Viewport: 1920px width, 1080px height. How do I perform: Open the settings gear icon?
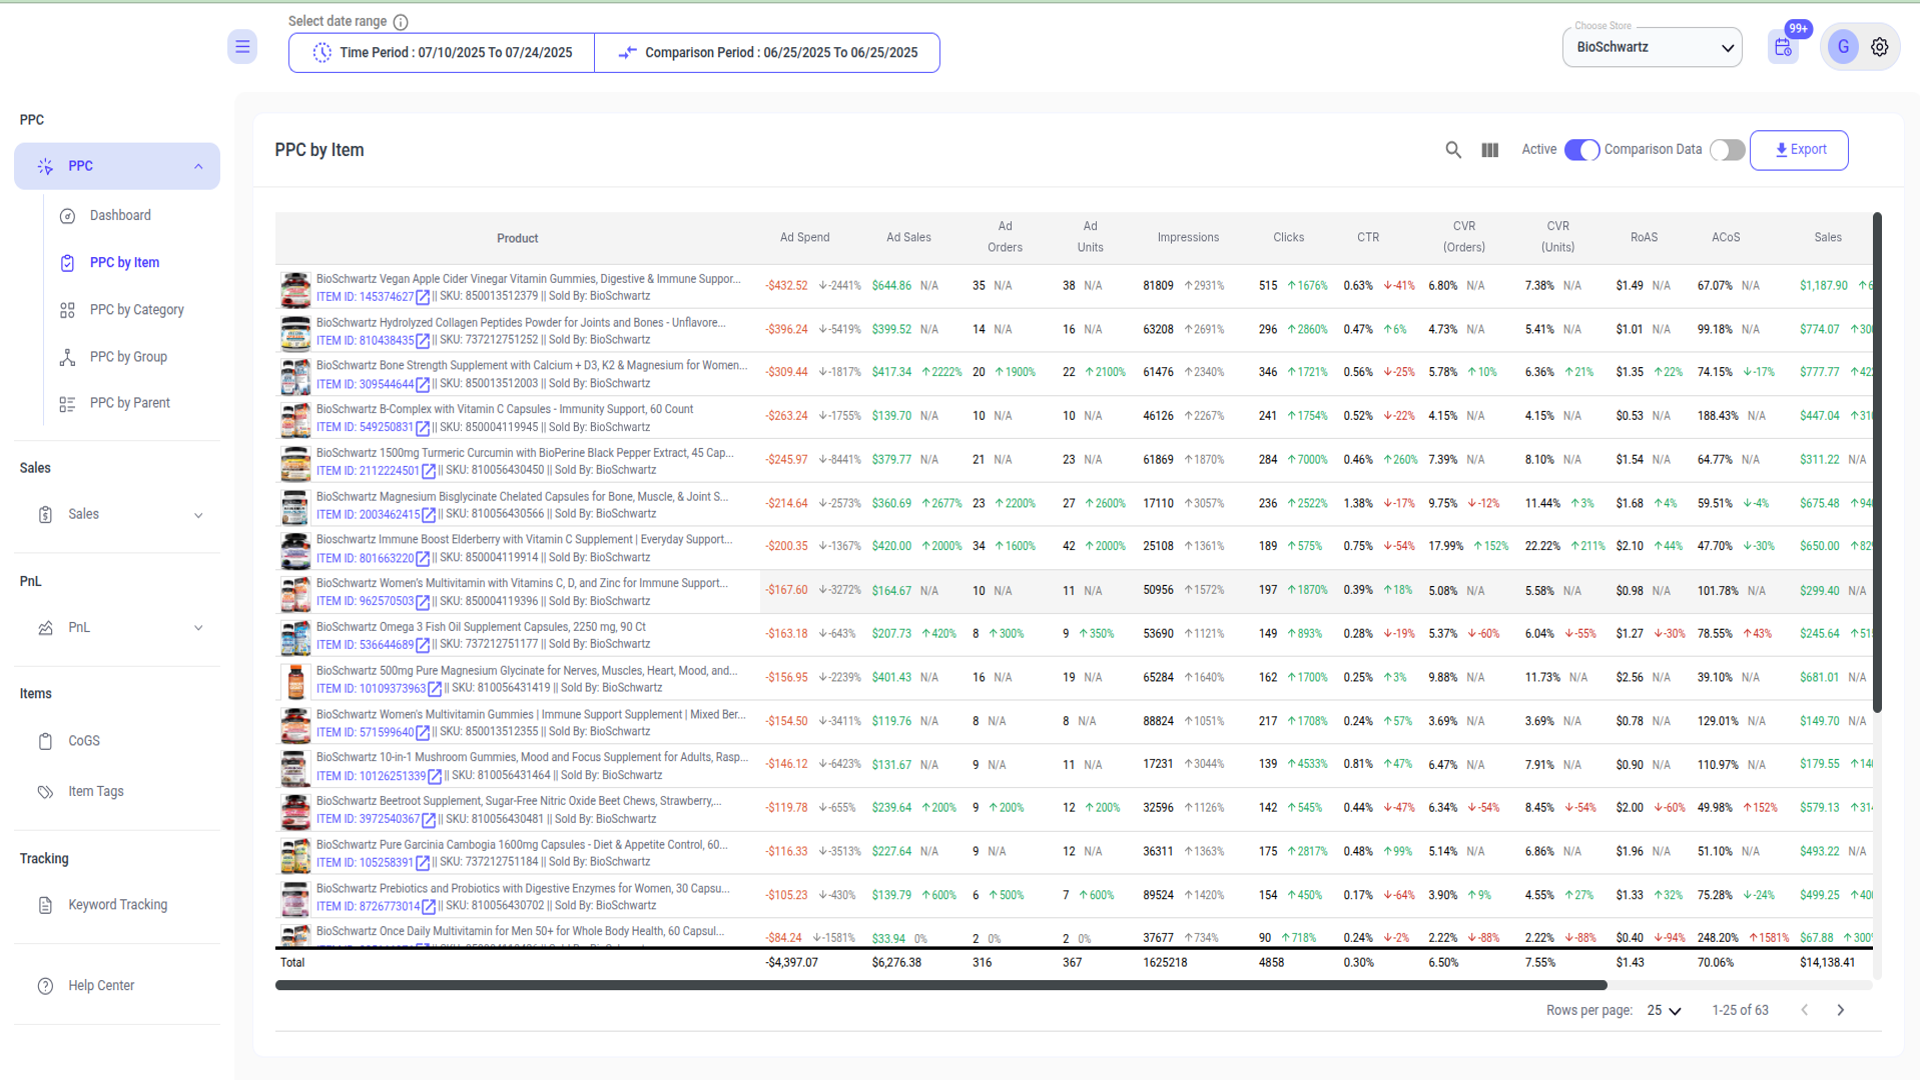(1880, 47)
